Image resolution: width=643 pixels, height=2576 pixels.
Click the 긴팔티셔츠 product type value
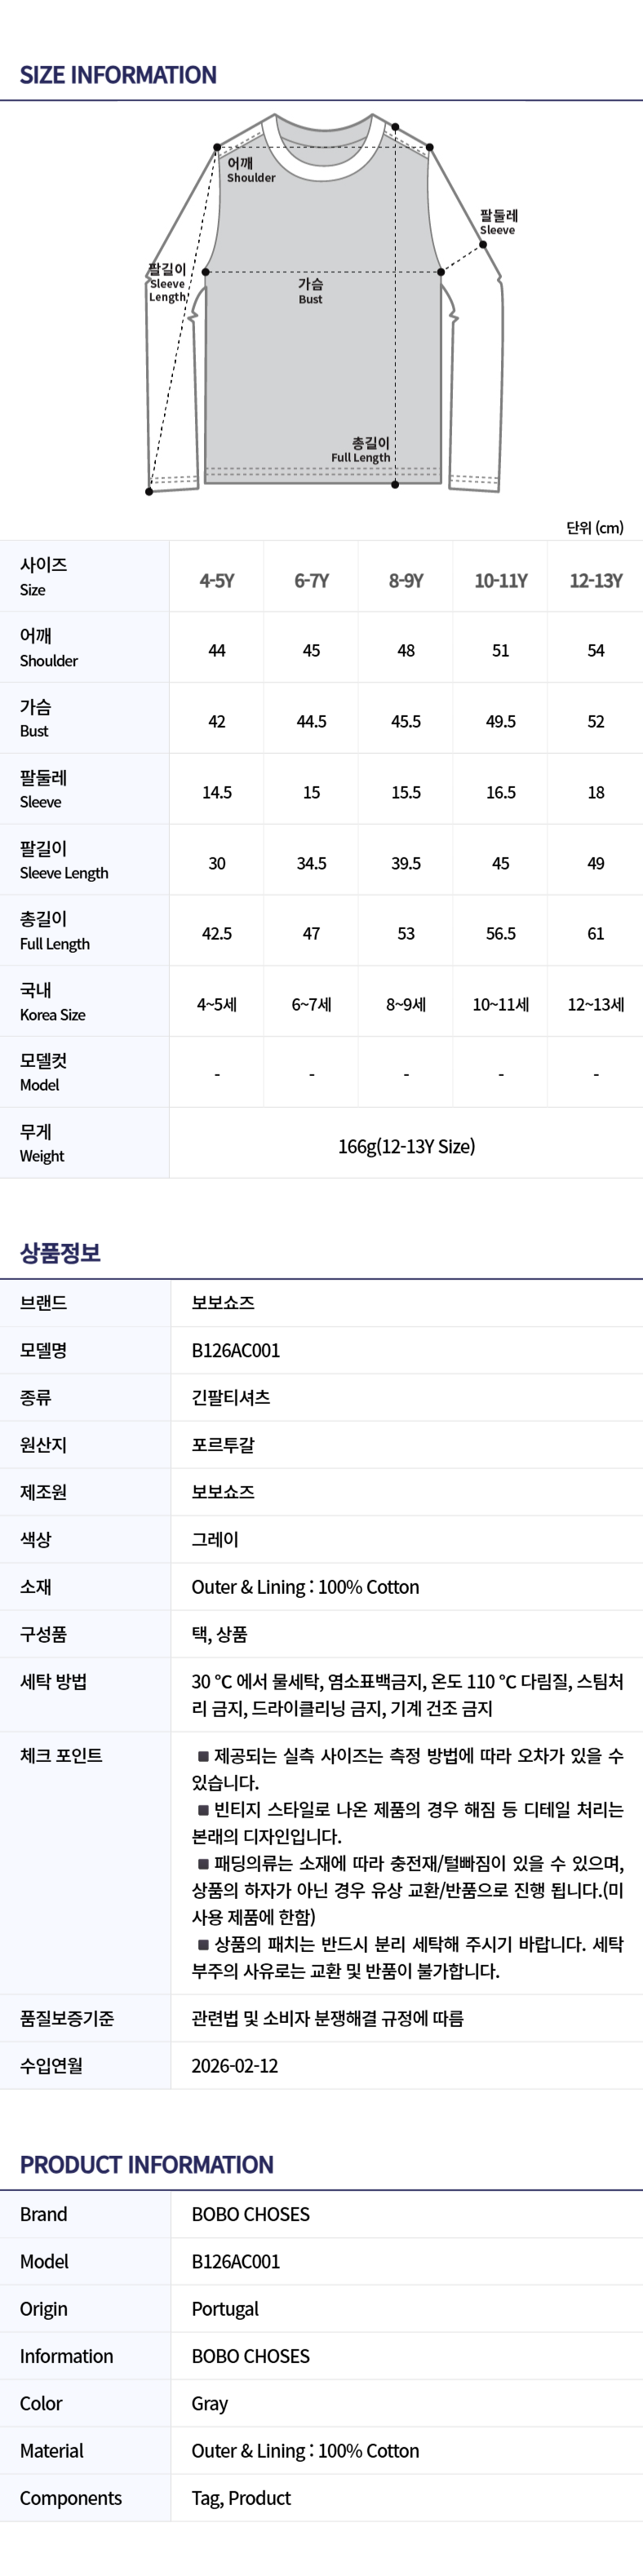coord(231,1397)
